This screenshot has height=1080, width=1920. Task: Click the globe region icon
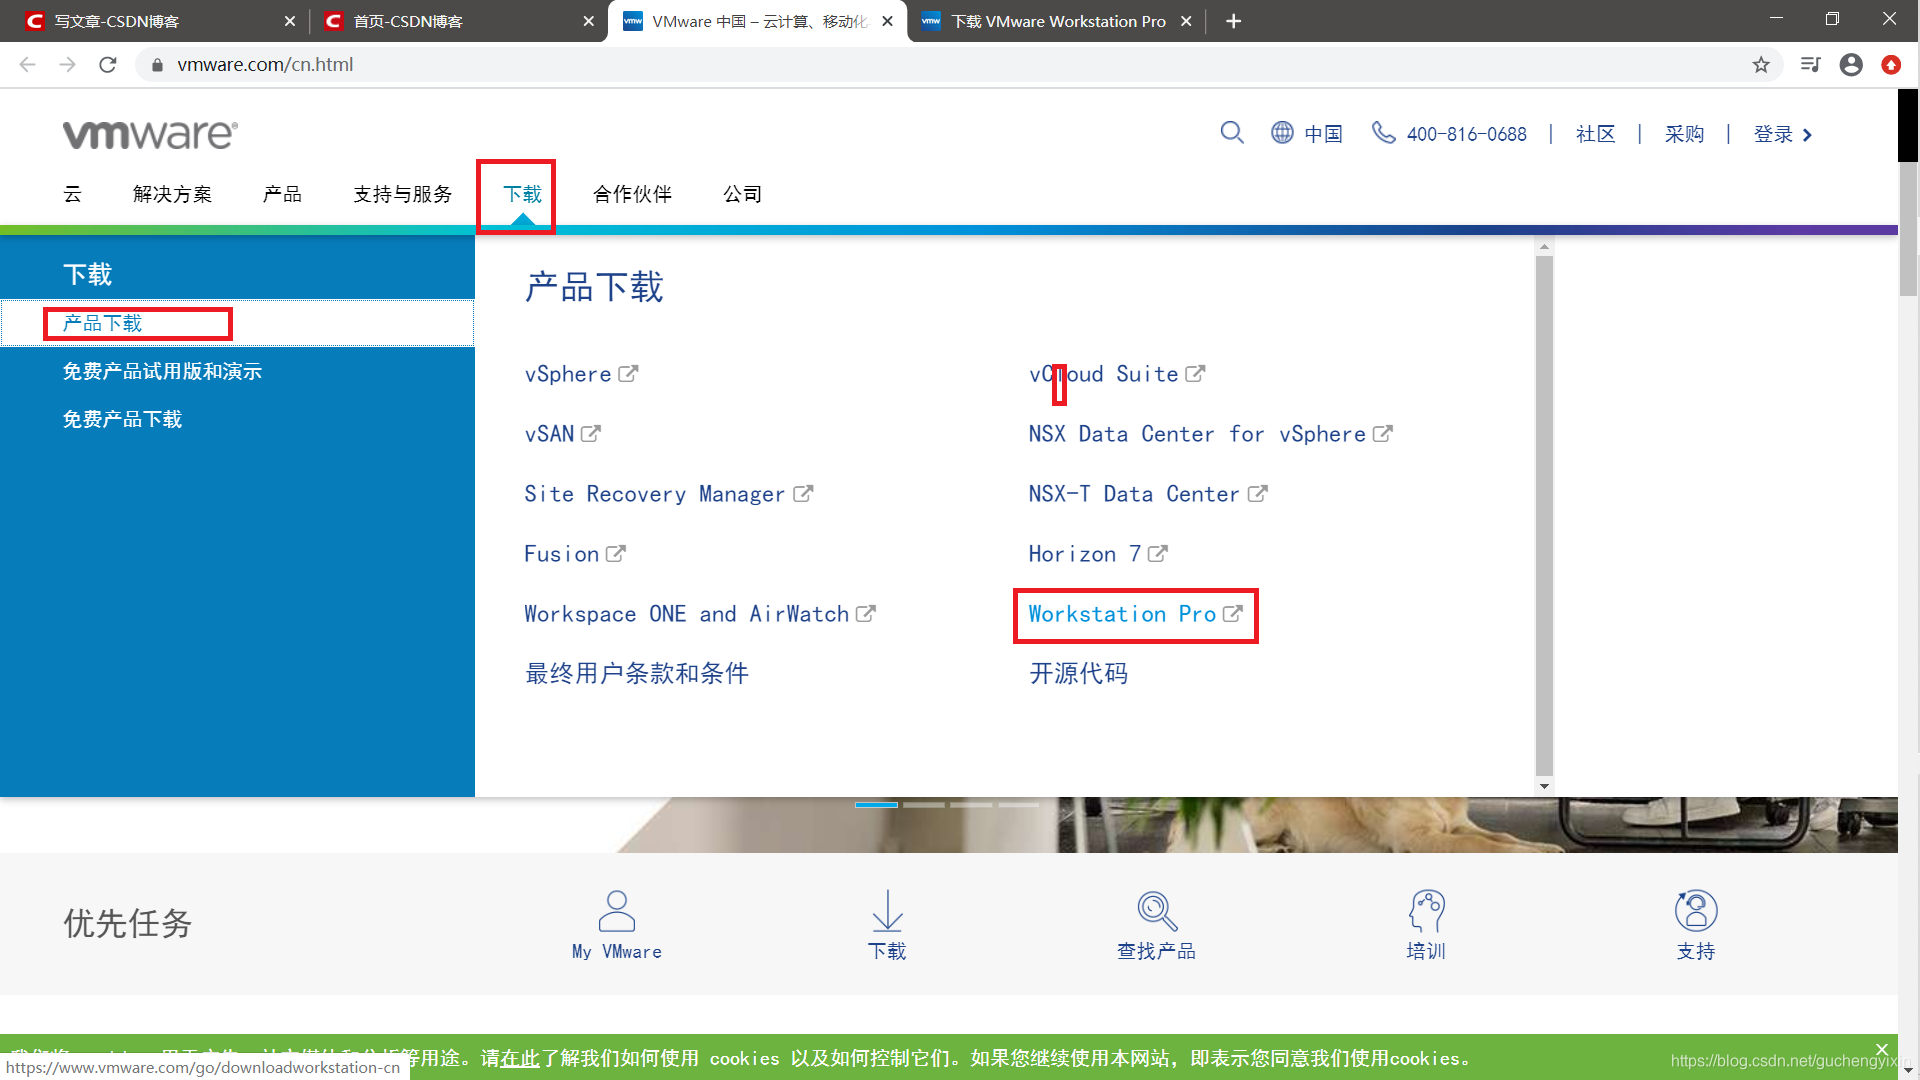pos(1282,133)
